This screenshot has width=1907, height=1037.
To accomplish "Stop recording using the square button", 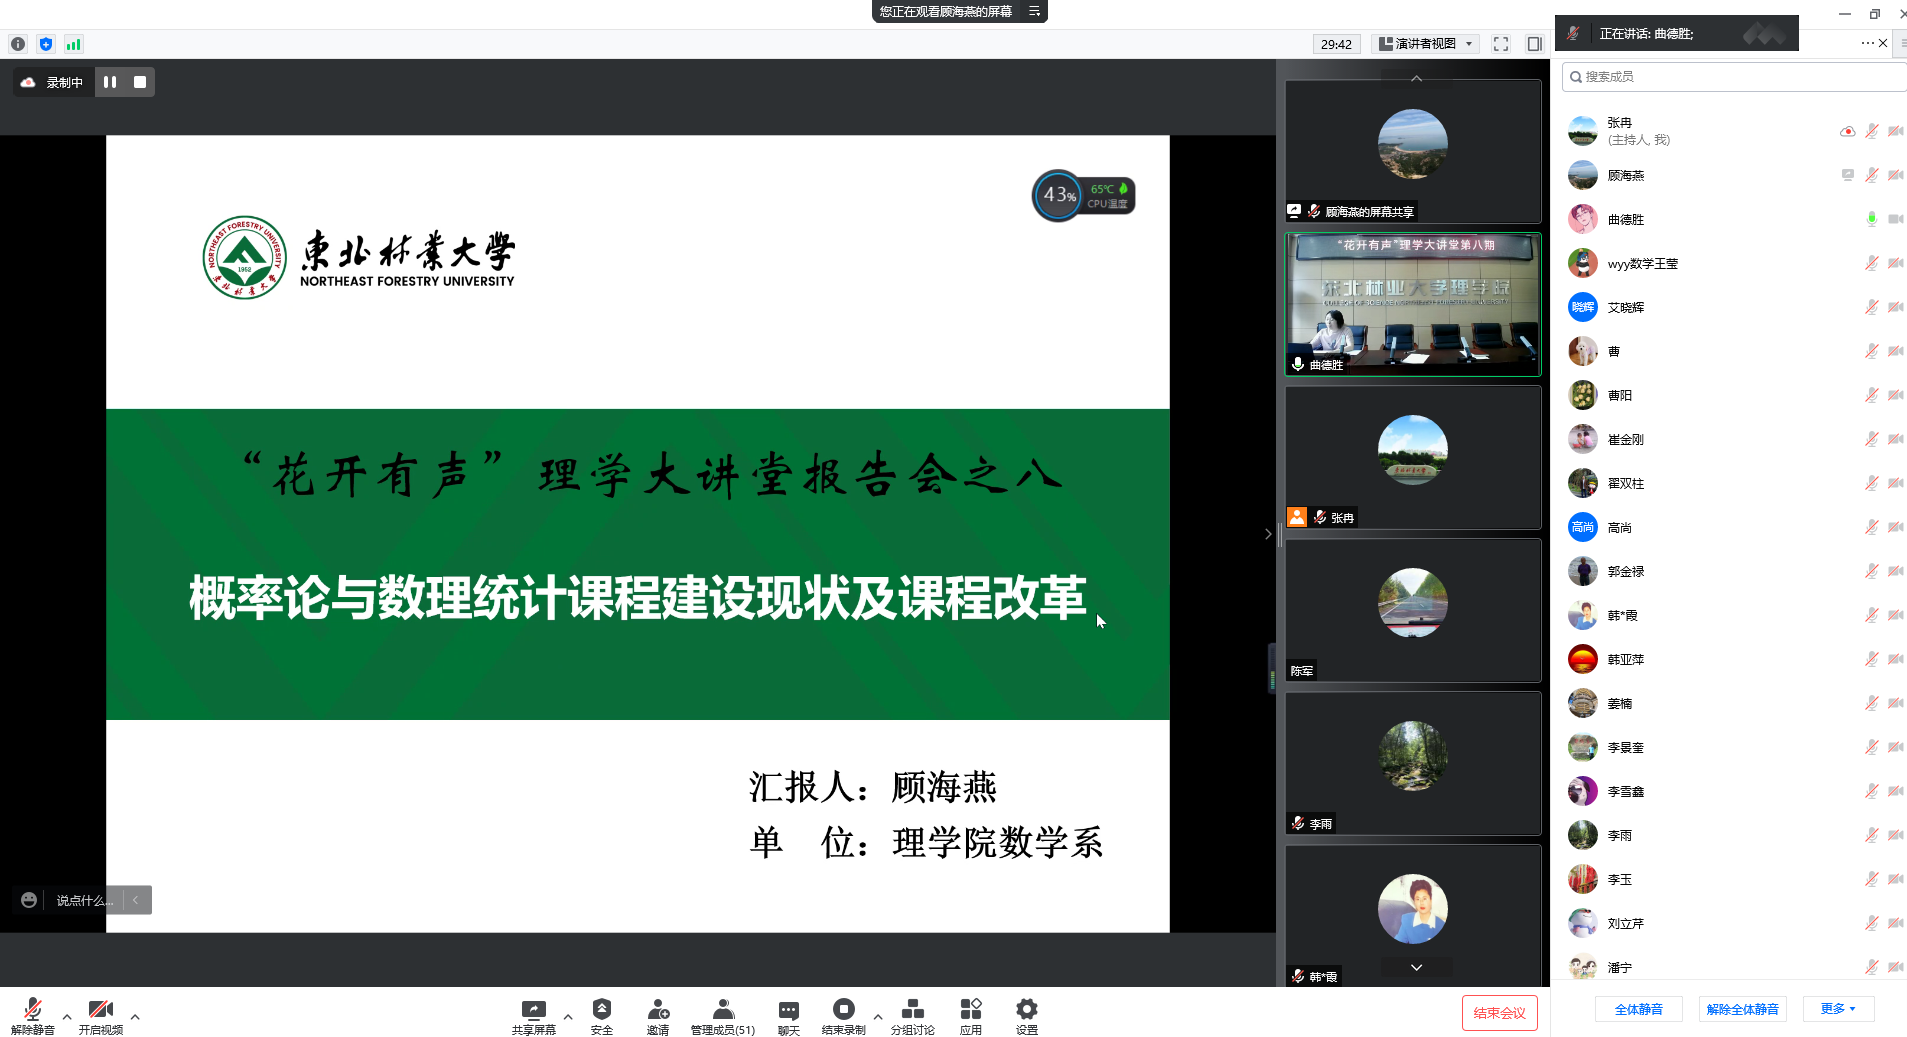I will coord(140,82).
